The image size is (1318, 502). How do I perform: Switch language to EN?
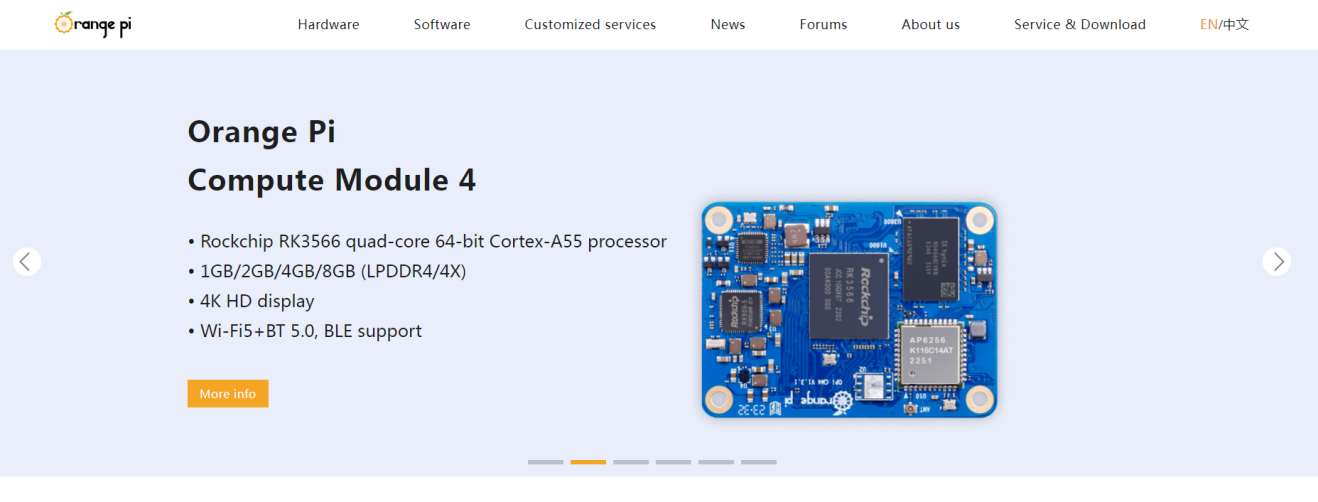tap(1208, 25)
